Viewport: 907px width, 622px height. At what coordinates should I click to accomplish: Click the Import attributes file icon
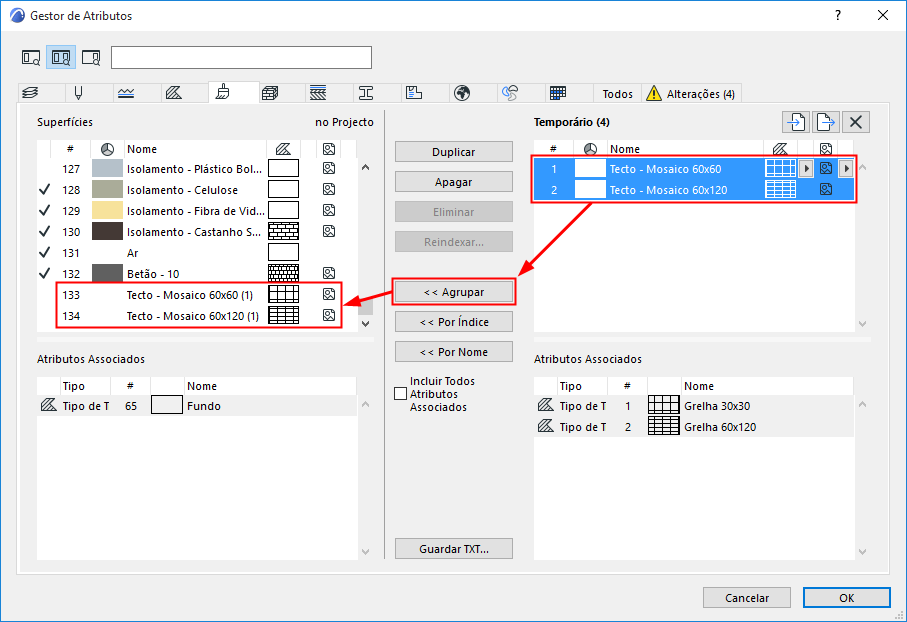point(797,122)
